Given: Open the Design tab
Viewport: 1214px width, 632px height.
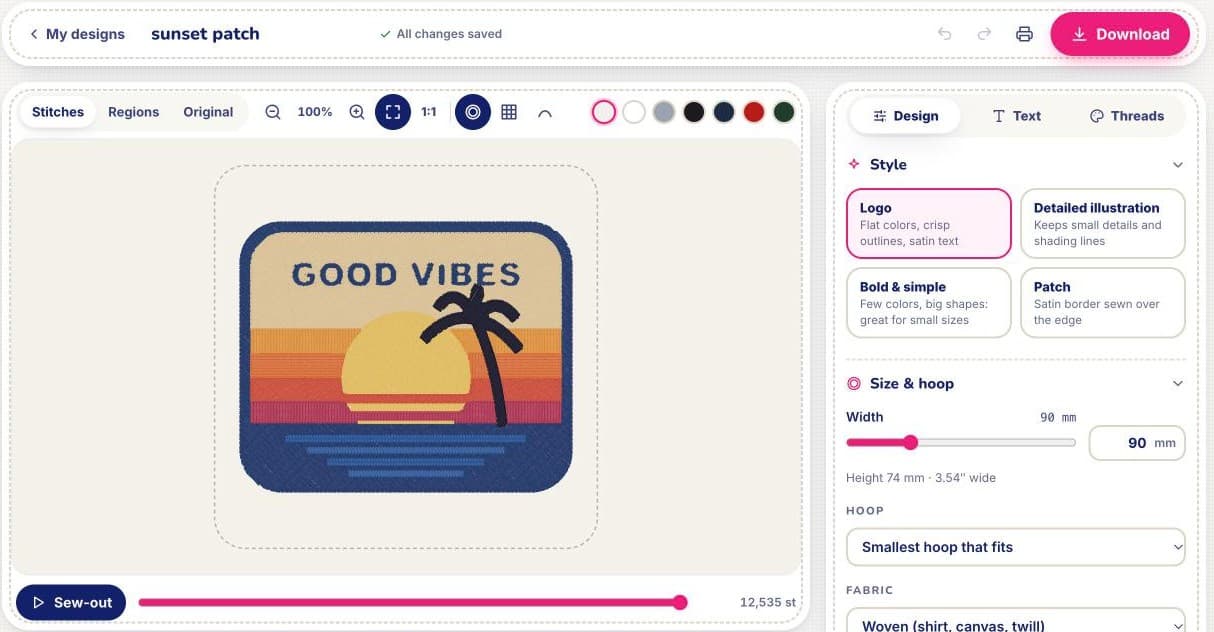Looking at the screenshot, I should click(x=905, y=116).
